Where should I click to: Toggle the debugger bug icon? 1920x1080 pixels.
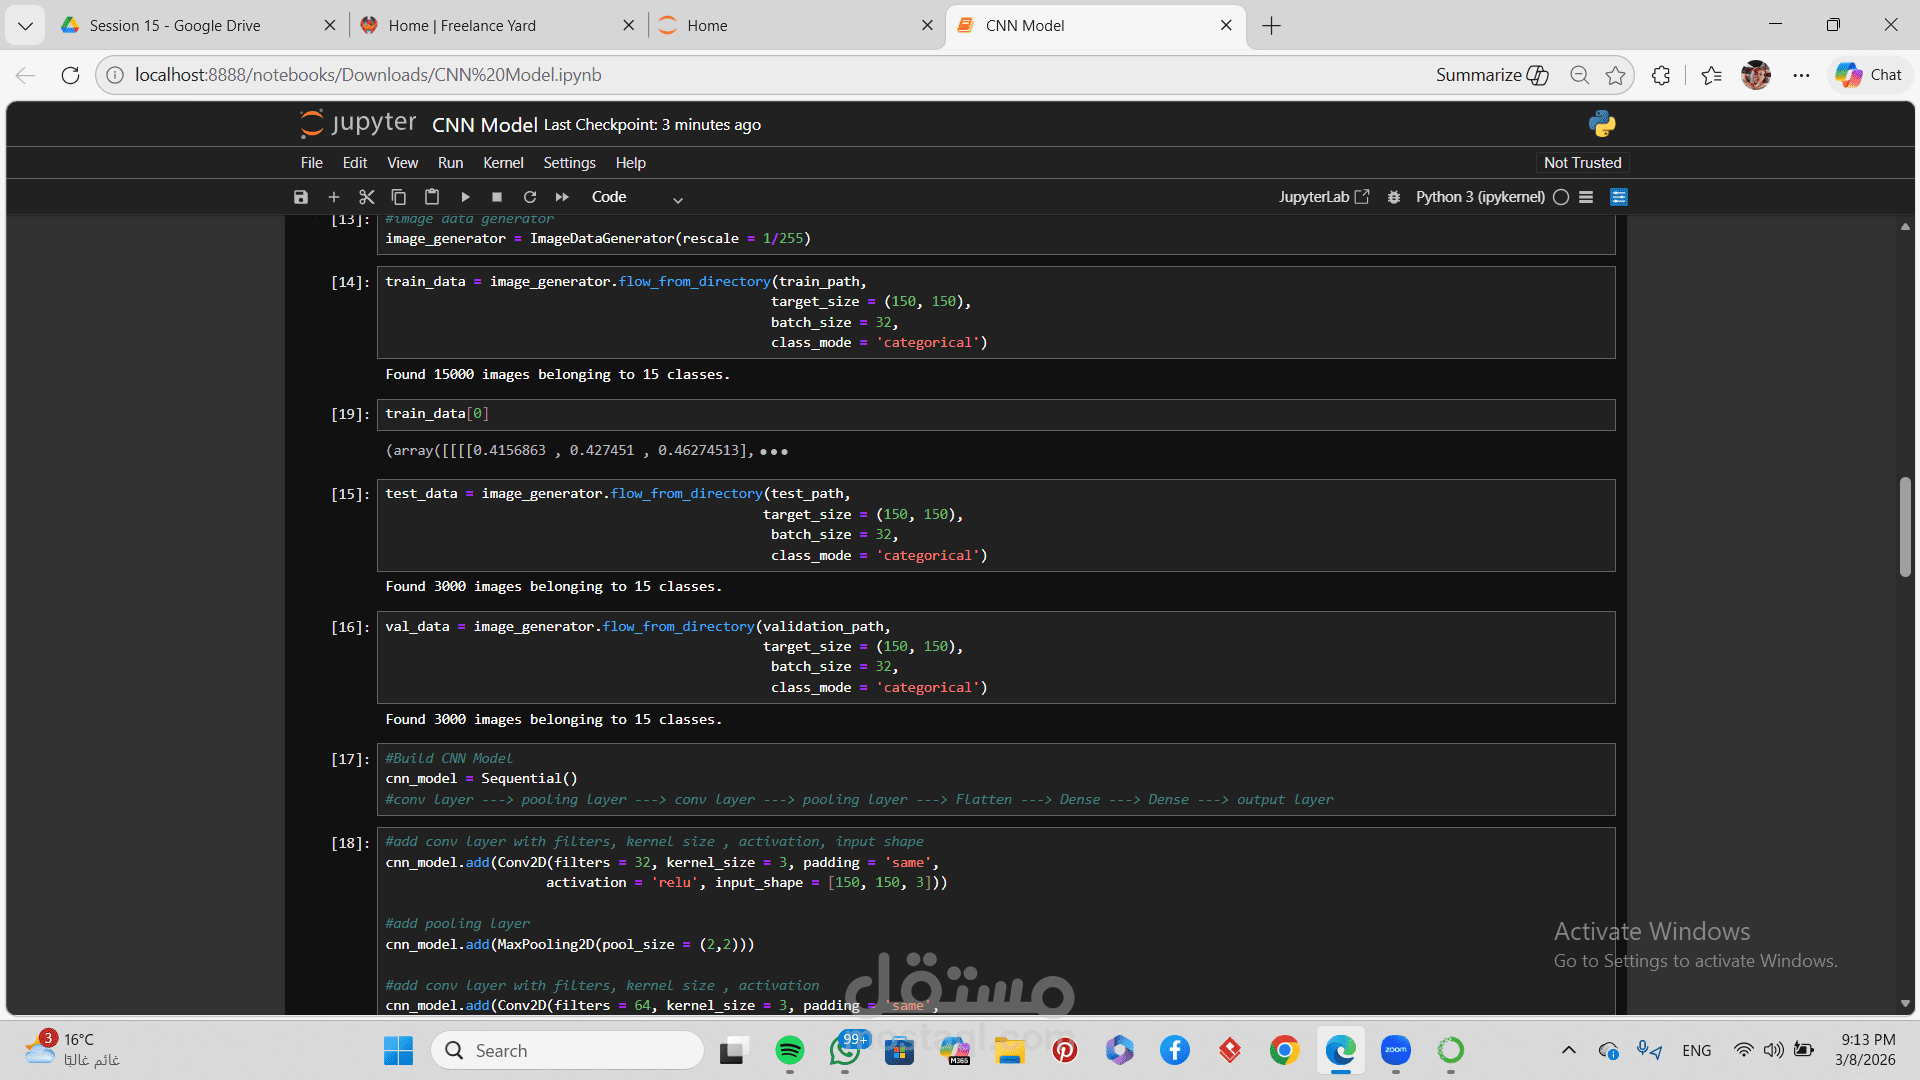1393,197
